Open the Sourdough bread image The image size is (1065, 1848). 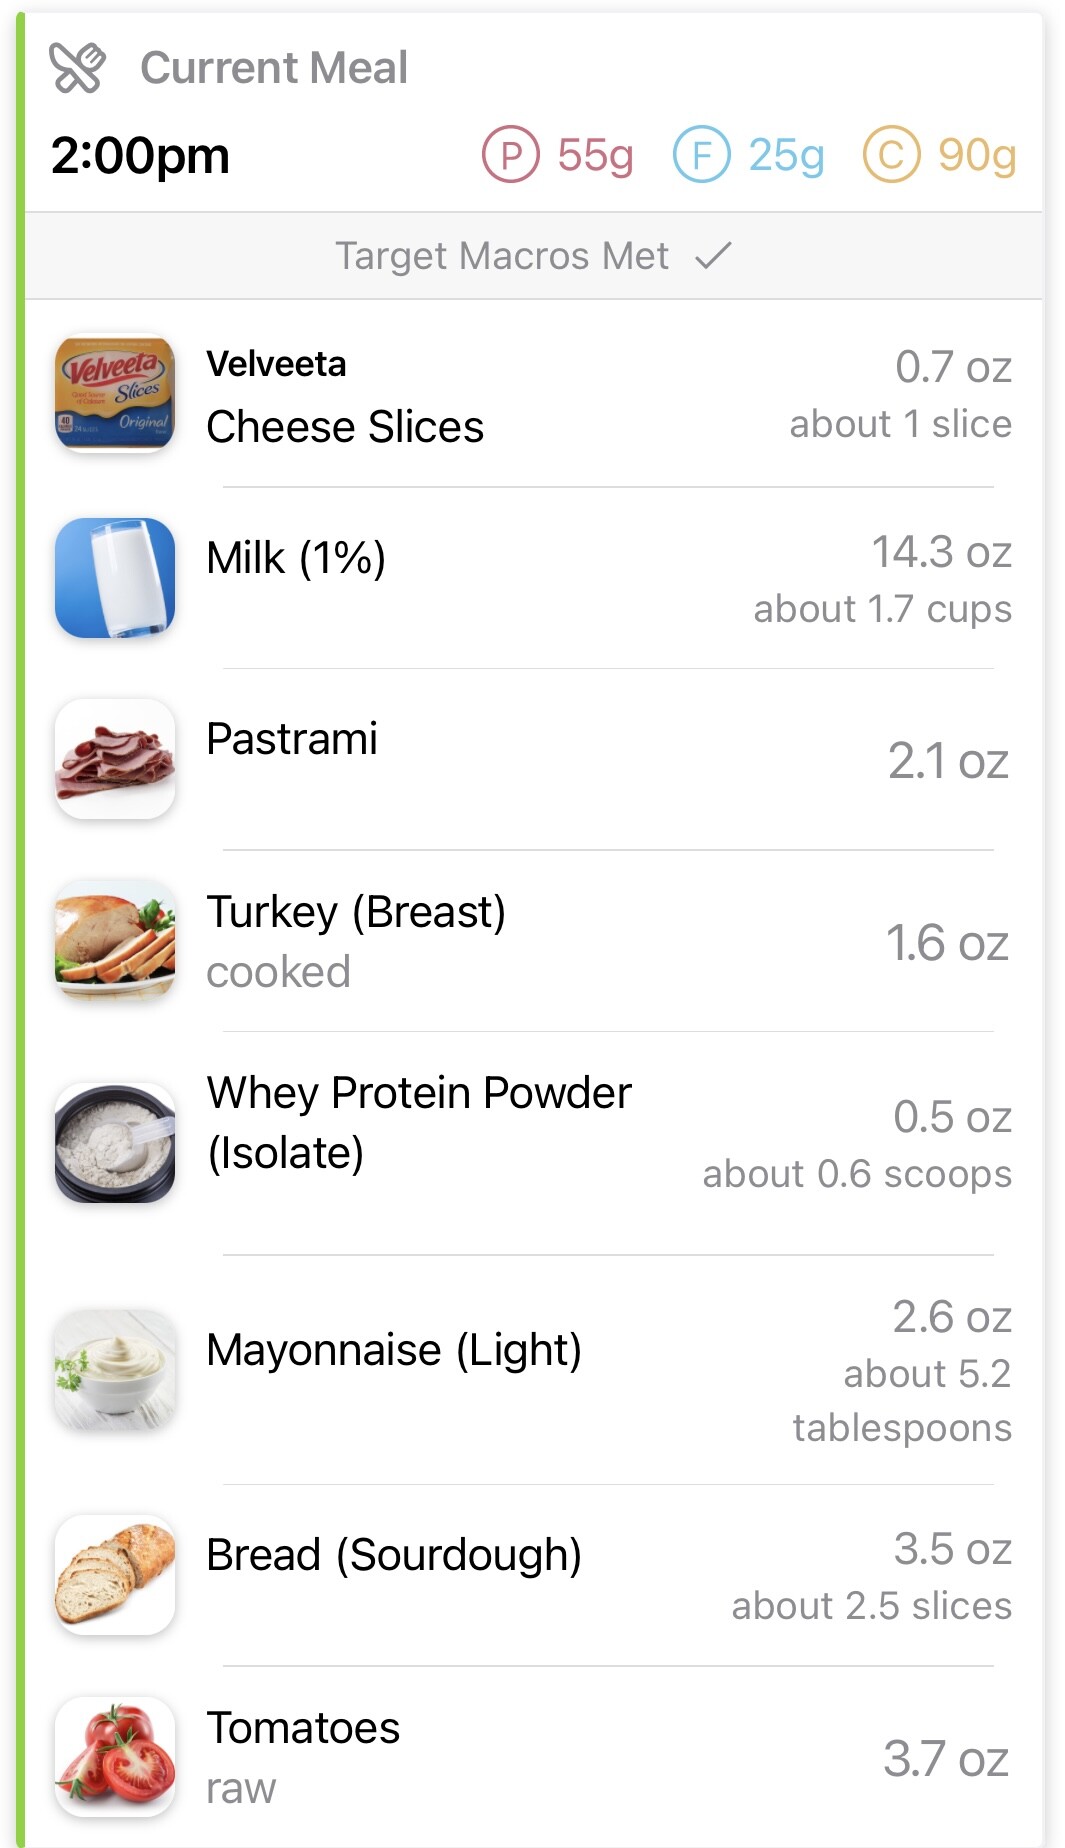click(115, 1575)
